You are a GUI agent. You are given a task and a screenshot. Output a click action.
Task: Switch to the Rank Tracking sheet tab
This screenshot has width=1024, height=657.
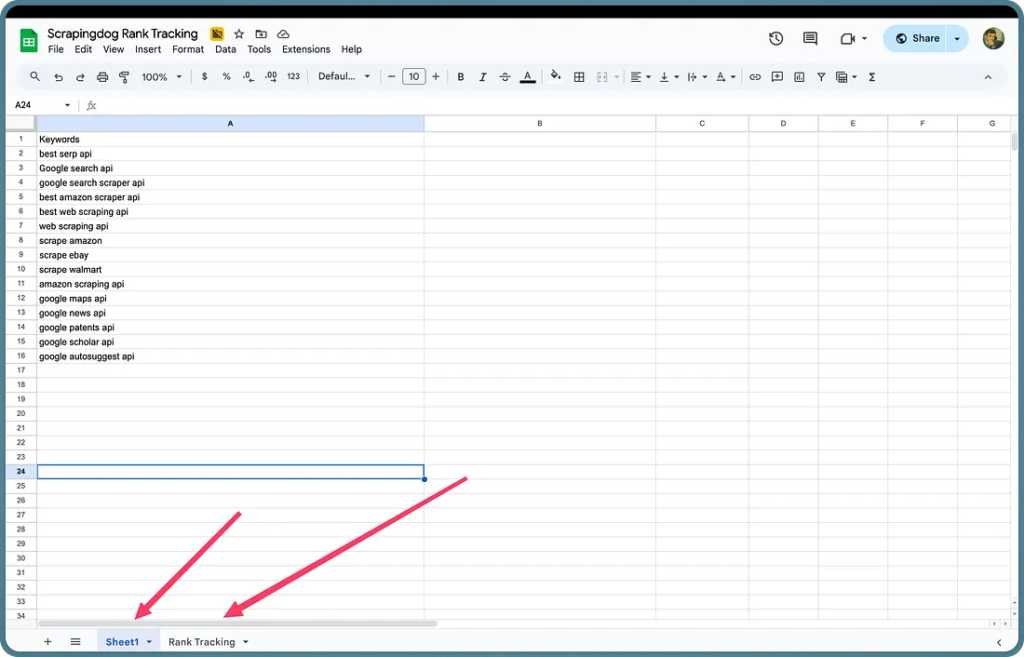[201, 641]
